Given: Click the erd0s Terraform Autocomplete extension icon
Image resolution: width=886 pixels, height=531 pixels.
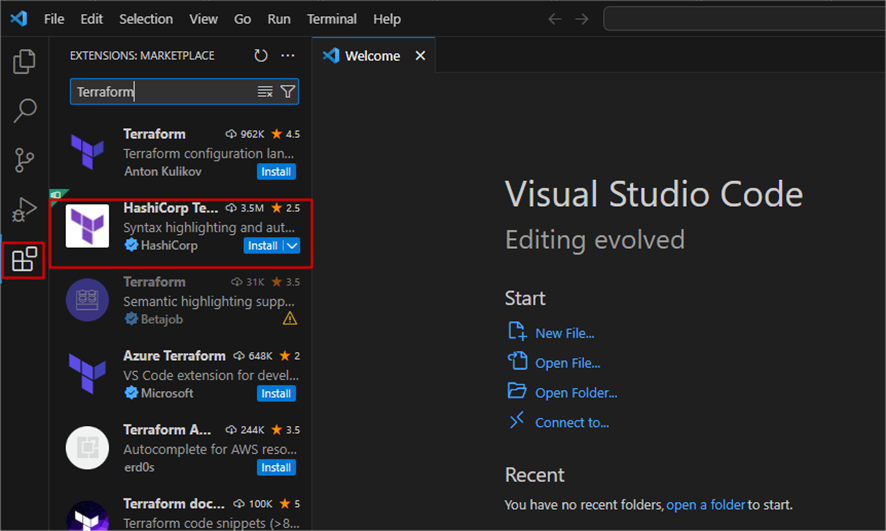Looking at the screenshot, I should (87, 448).
